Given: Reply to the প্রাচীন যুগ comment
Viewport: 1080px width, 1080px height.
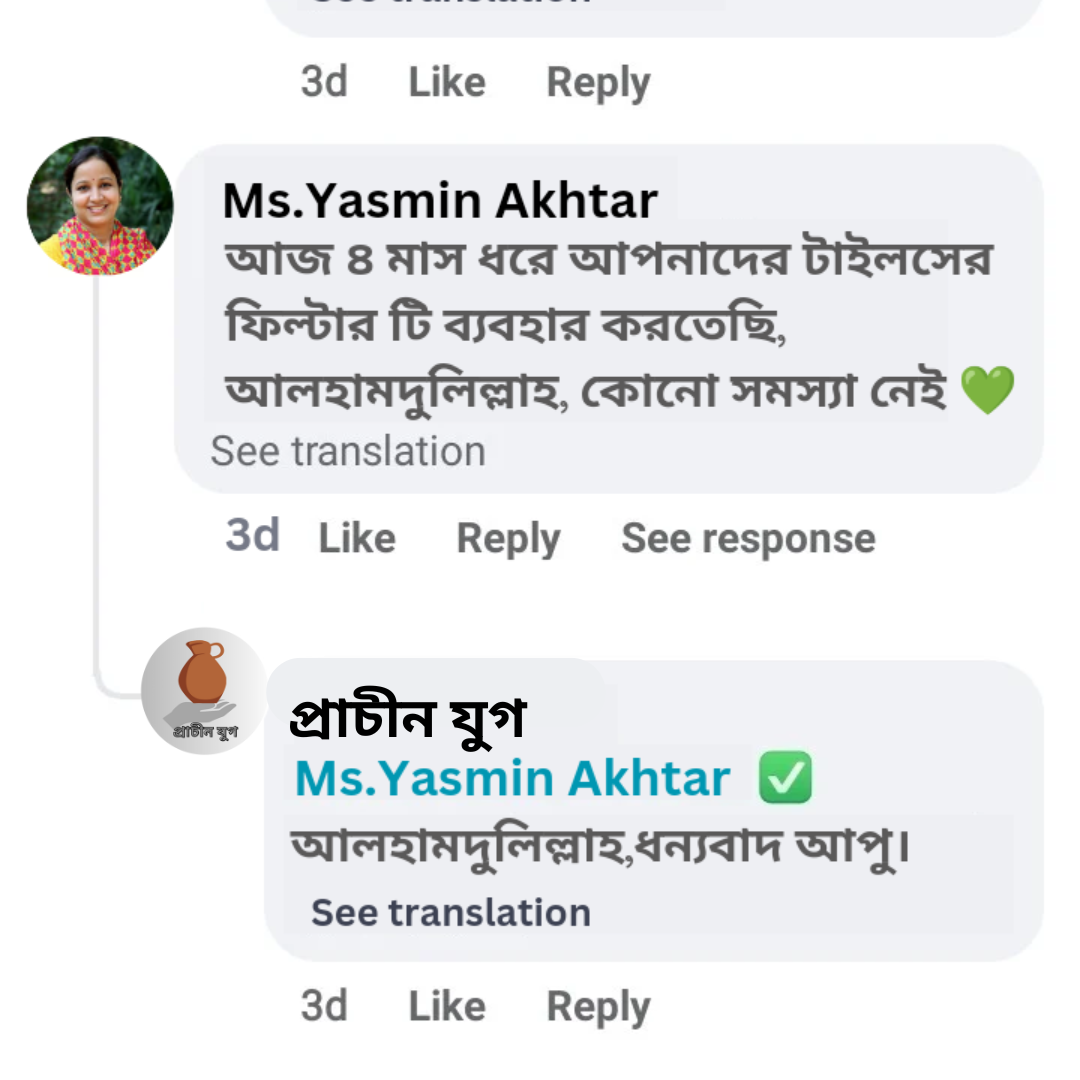Looking at the screenshot, I should pos(597,1006).
